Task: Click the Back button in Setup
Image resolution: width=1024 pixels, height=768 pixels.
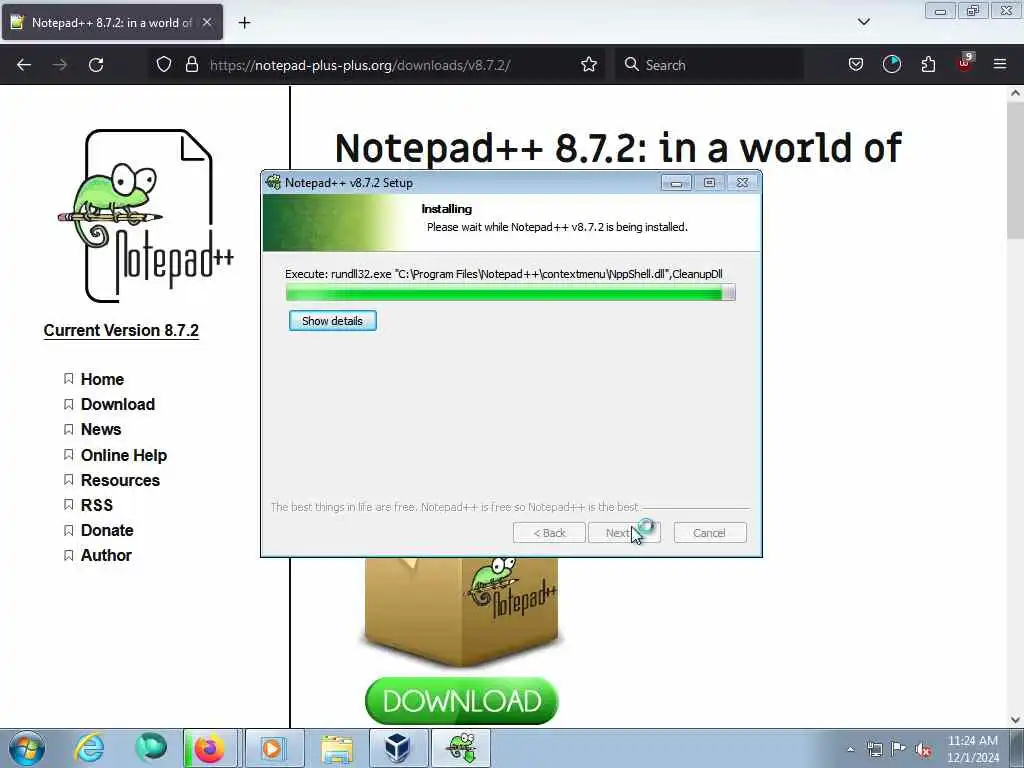Action: [549, 533]
